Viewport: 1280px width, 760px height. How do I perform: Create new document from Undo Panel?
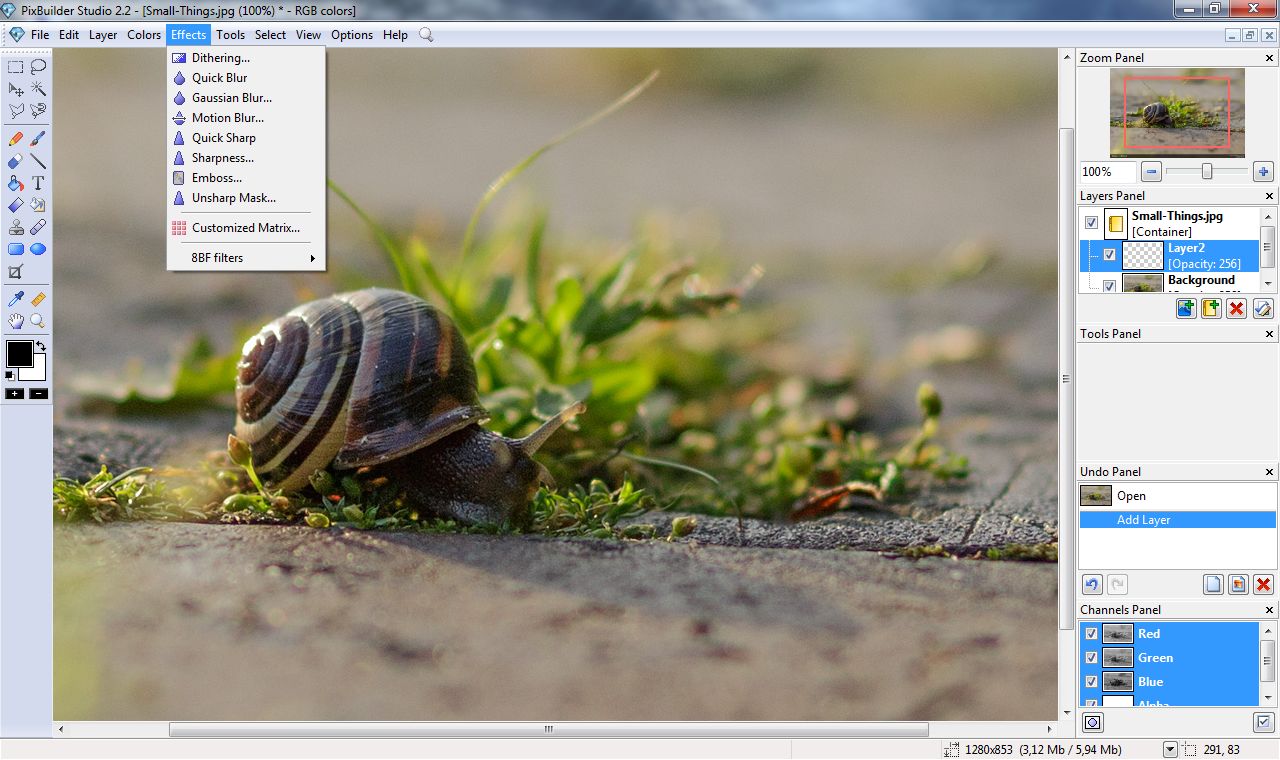1213,585
